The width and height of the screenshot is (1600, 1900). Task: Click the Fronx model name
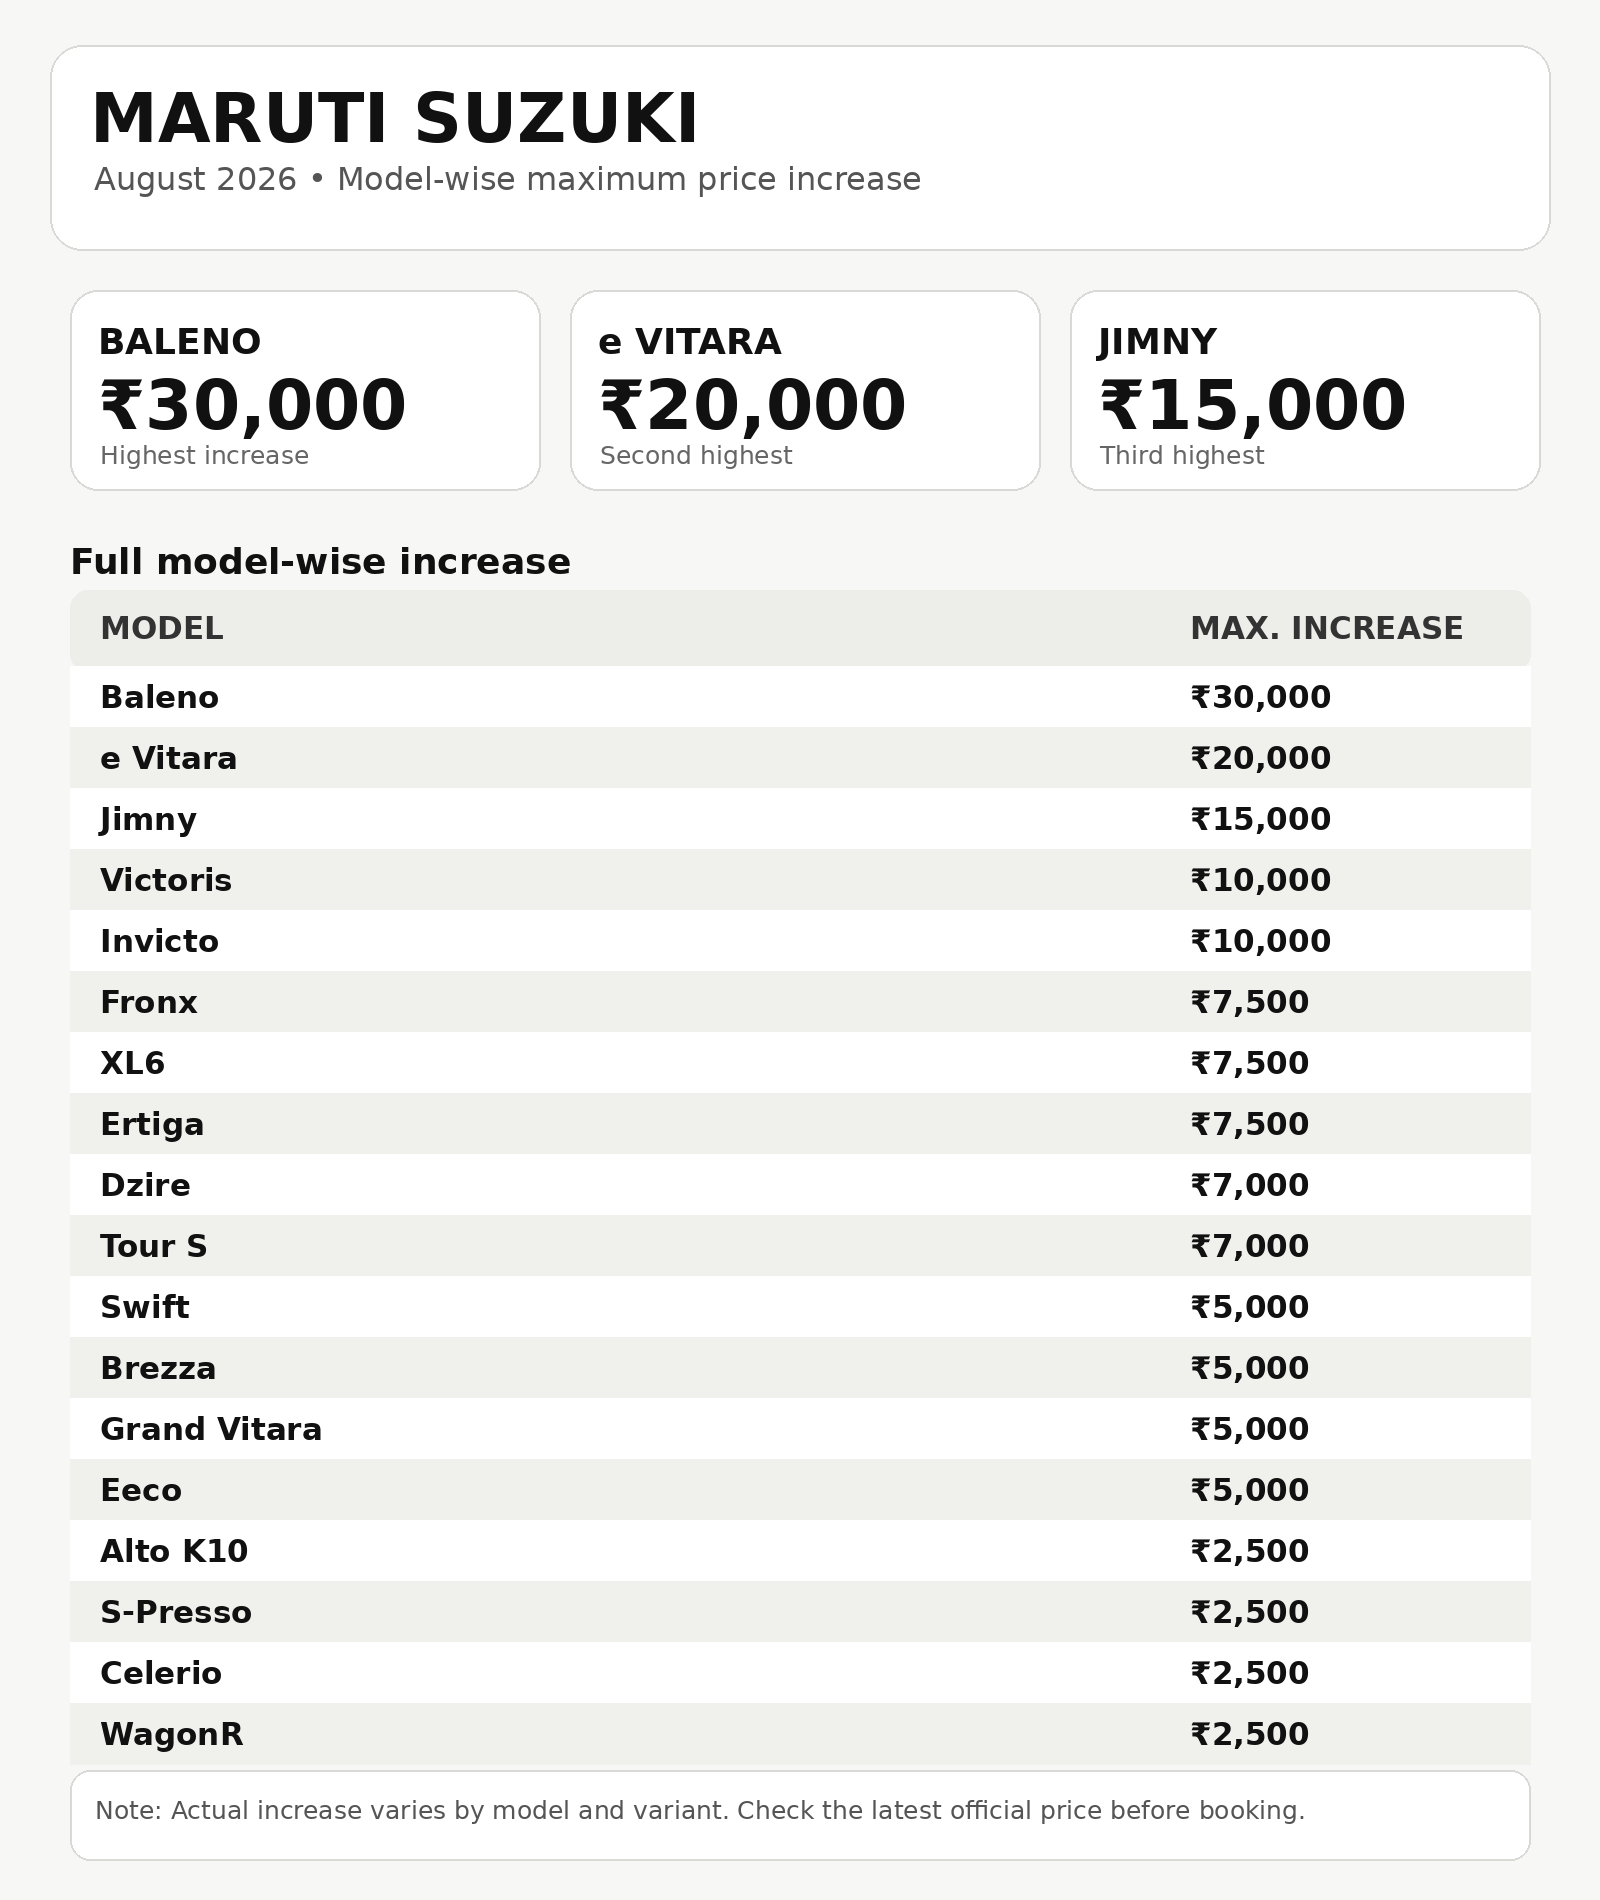(x=149, y=1002)
